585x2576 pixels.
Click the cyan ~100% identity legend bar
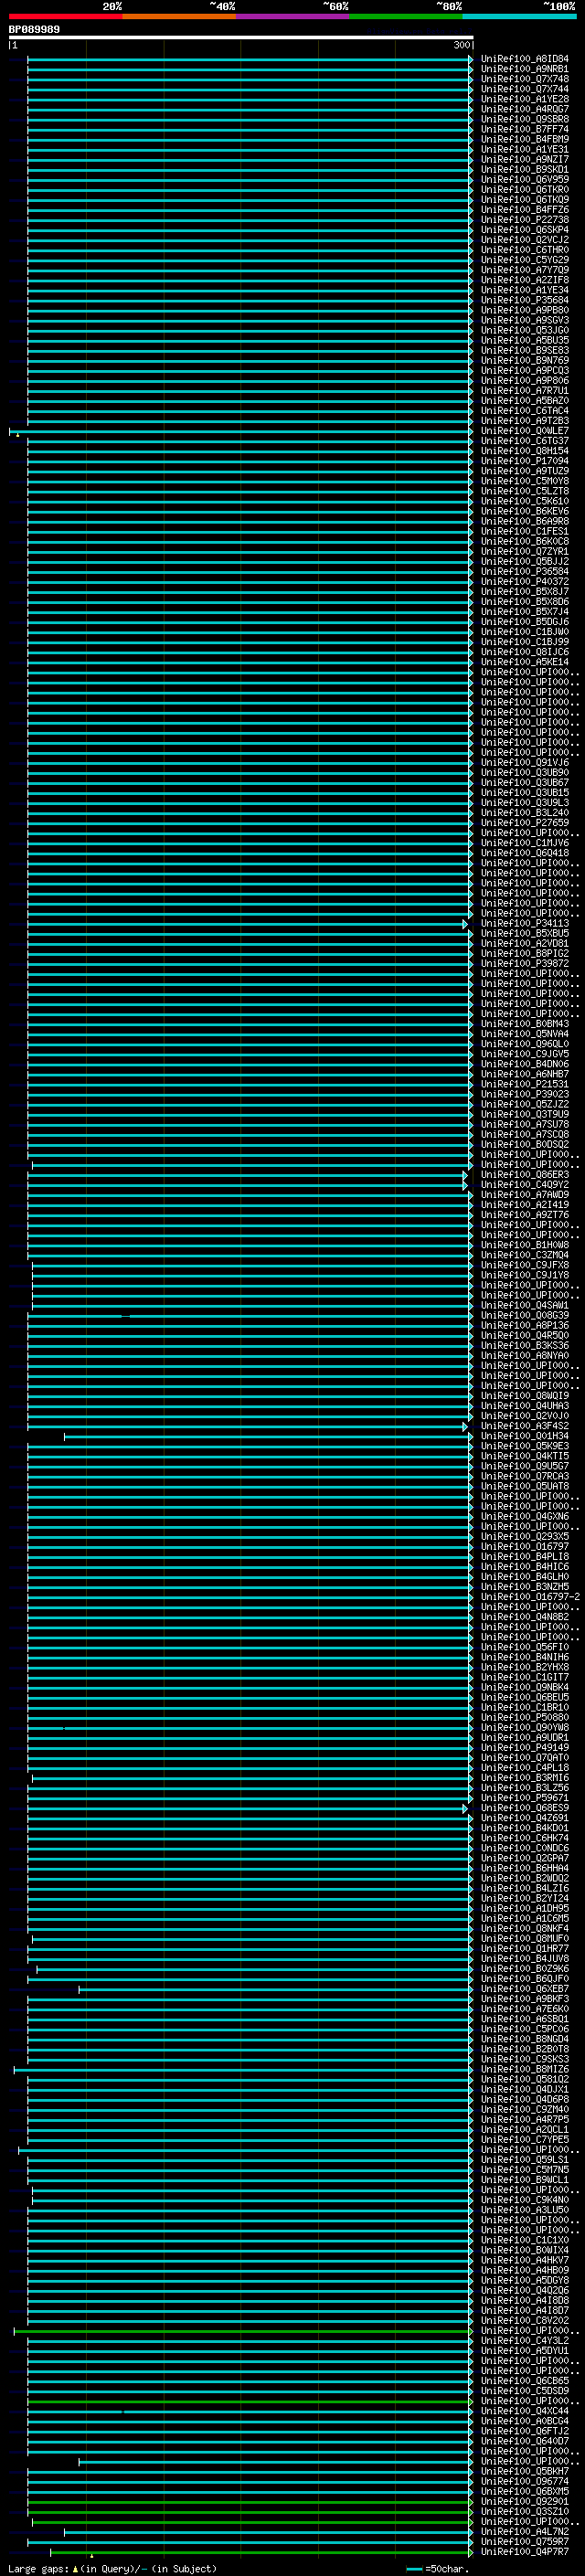click(x=519, y=16)
